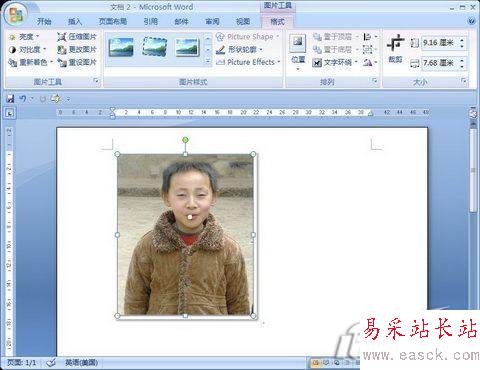The width and height of the screenshot is (480, 370).
Task: Apply the third picture style thumbnail
Action: 187,47
